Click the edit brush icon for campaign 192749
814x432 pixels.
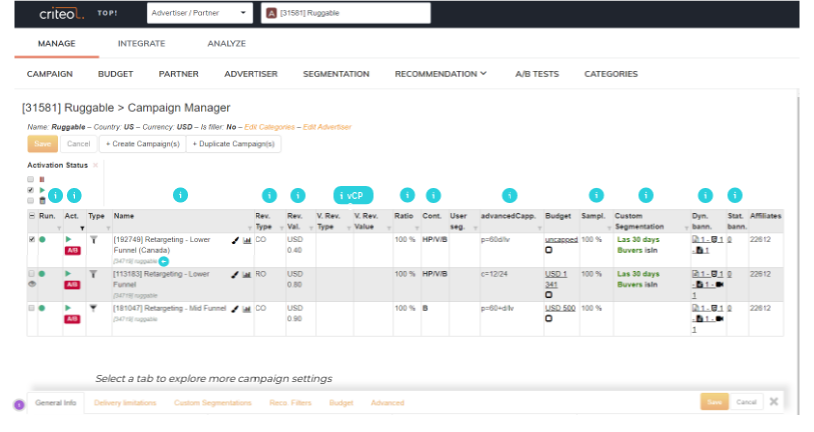[235, 240]
